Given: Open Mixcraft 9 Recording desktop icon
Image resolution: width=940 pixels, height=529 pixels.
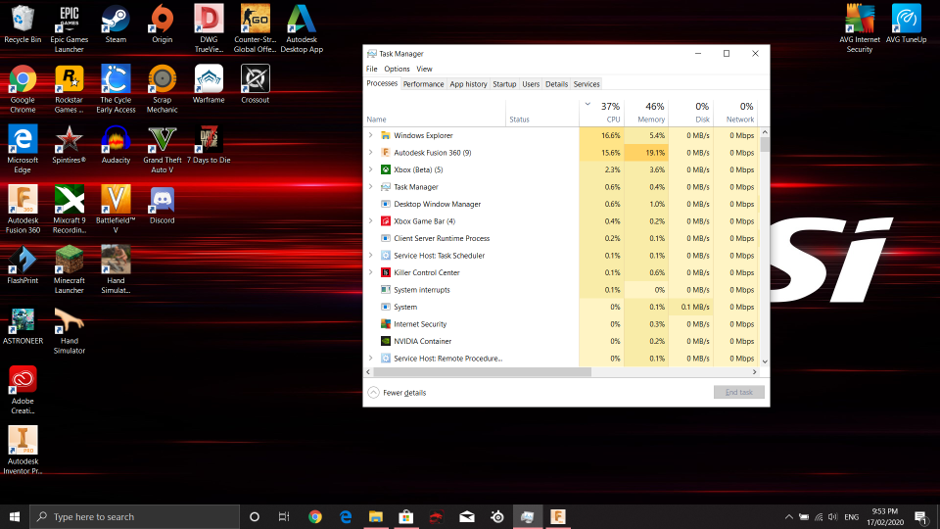Looking at the screenshot, I should click(69, 209).
